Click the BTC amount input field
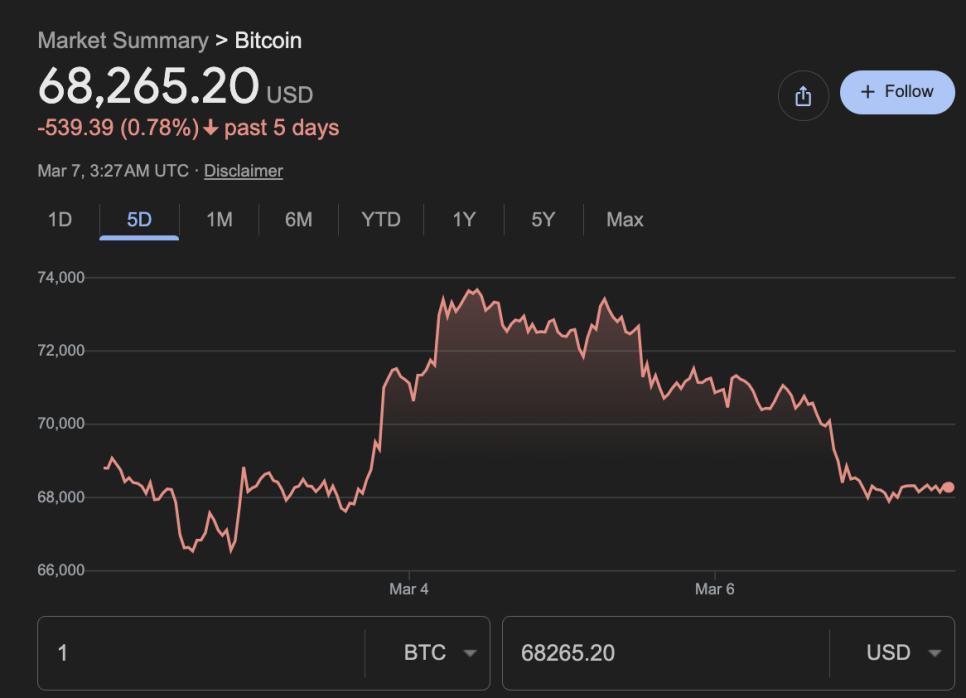 pos(200,653)
